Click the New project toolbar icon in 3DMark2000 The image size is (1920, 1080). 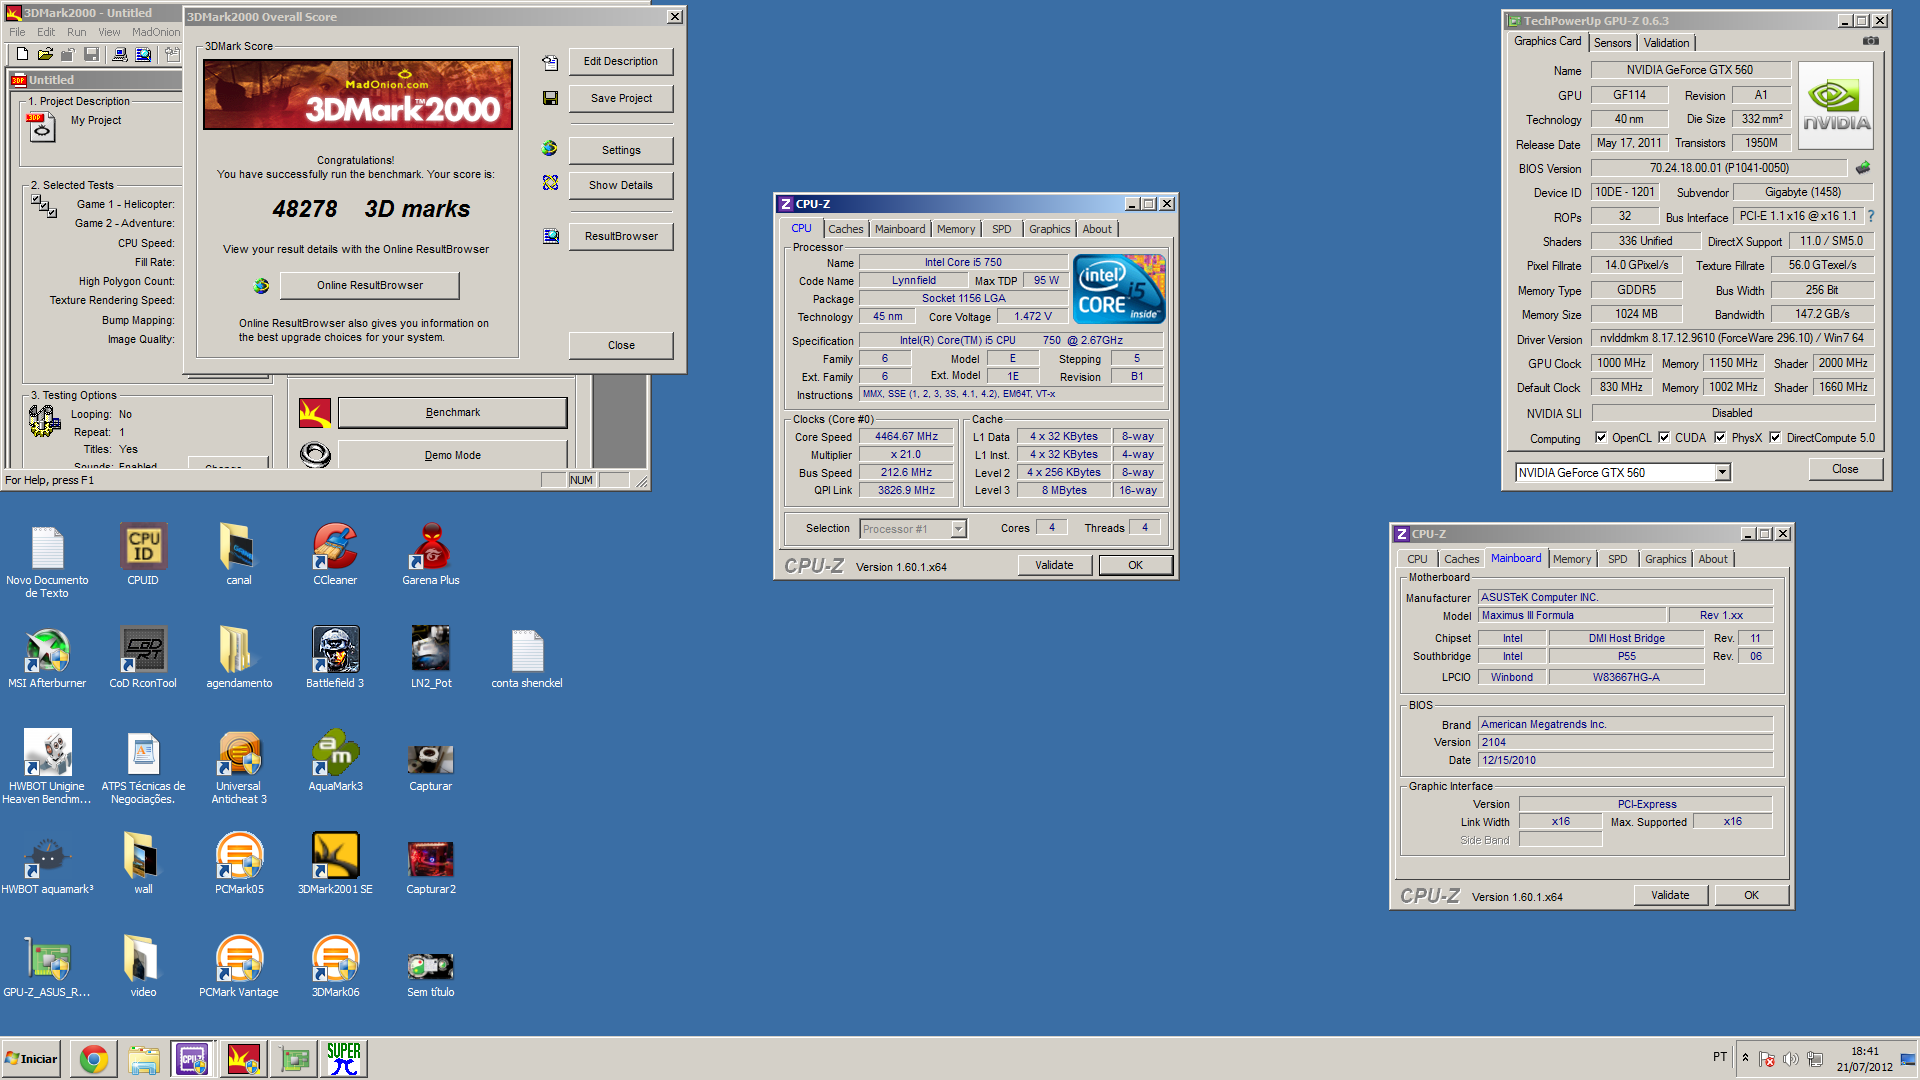tap(21, 54)
